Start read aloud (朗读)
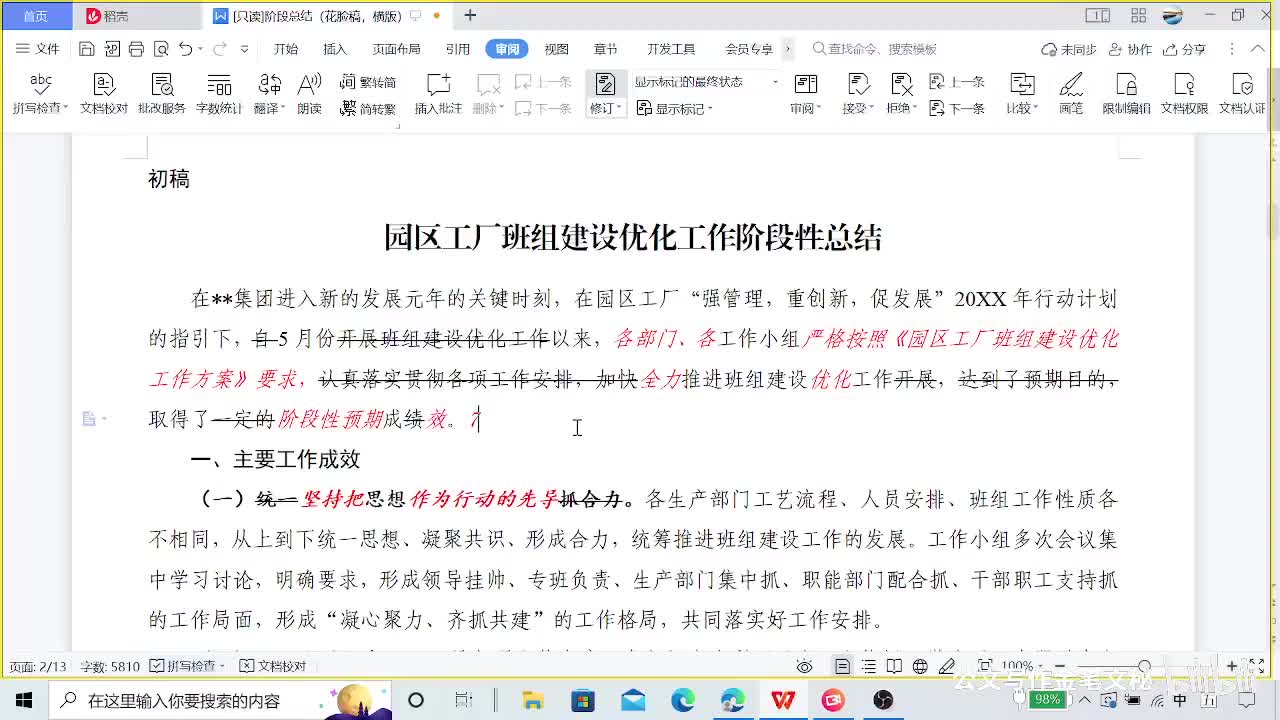 [x=310, y=94]
